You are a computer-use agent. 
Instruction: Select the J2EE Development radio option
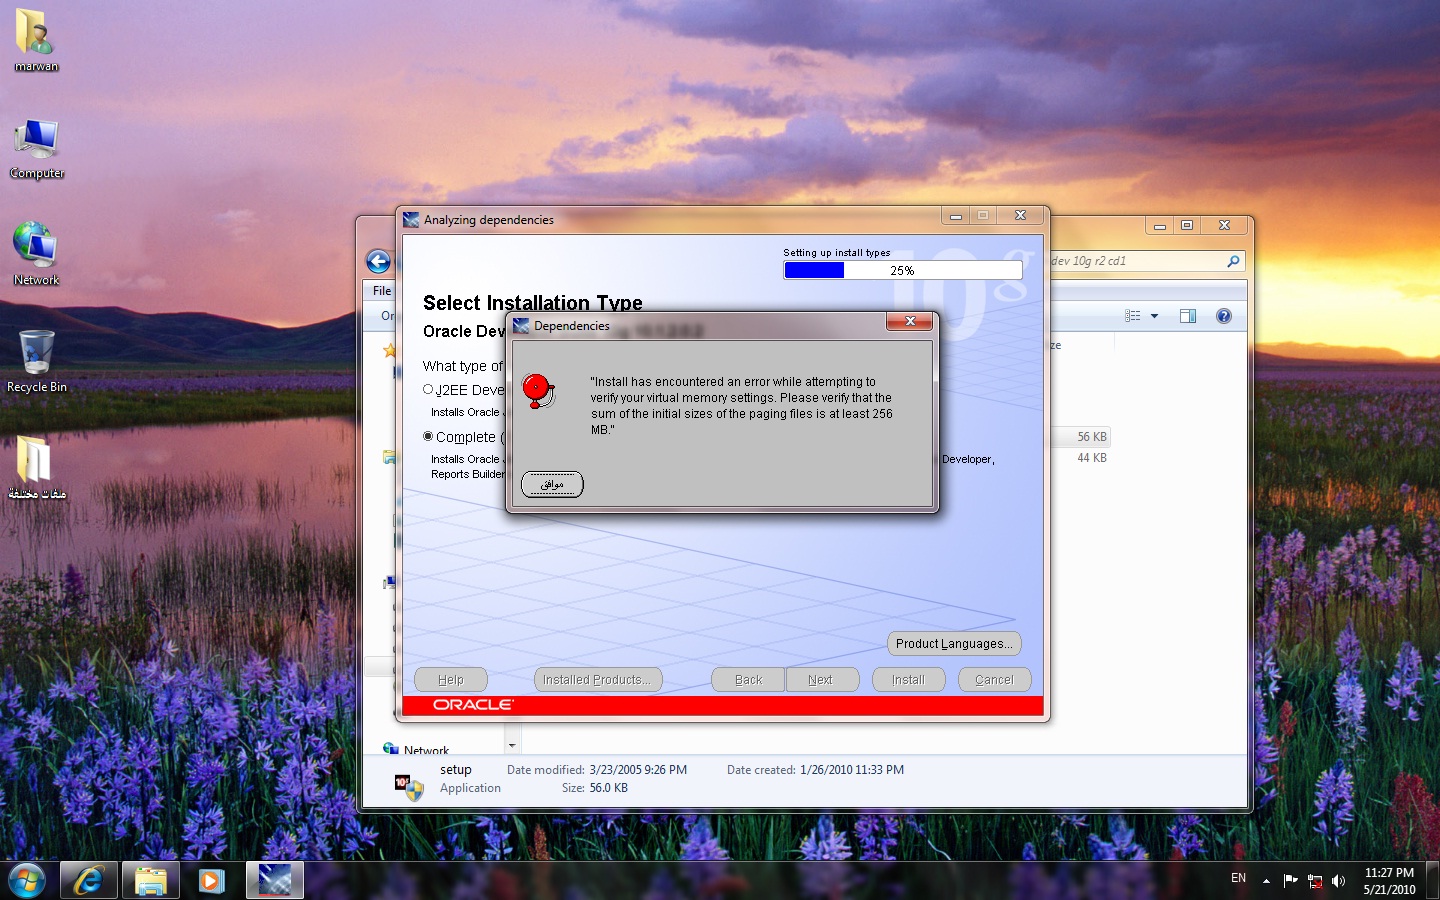pos(428,389)
